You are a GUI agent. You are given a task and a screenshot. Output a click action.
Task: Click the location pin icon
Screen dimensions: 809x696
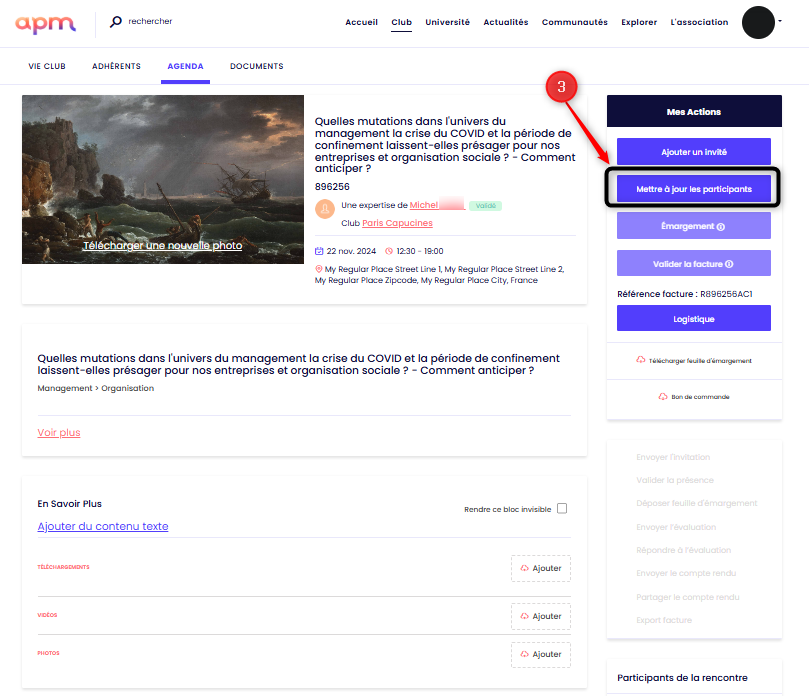click(319, 269)
